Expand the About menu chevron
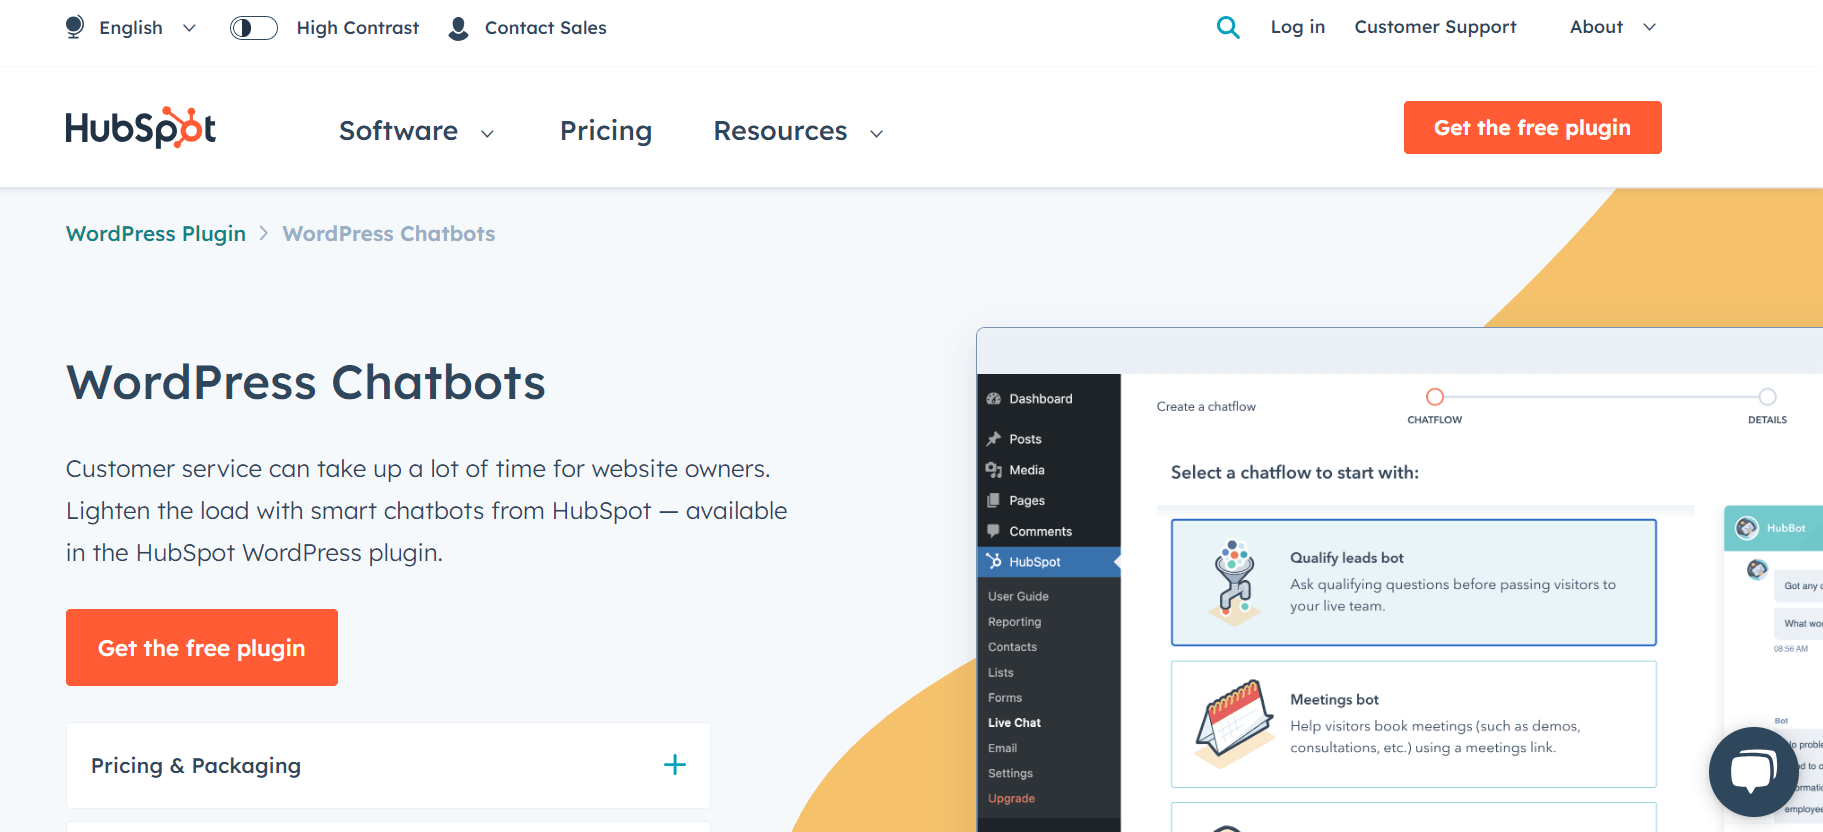Image resolution: width=1823 pixels, height=832 pixels. [x=1650, y=27]
